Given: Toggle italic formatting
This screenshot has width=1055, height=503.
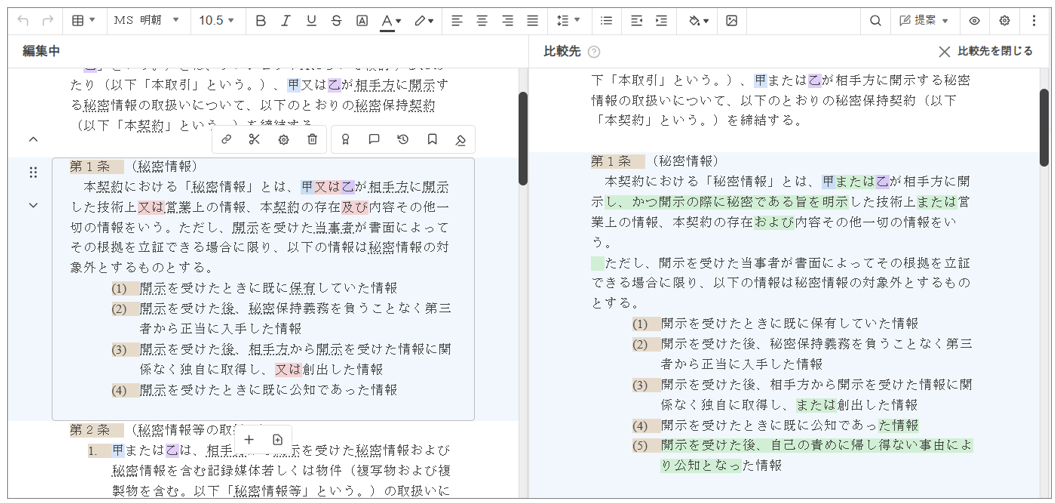Looking at the screenshot, I should pos(286,20).
